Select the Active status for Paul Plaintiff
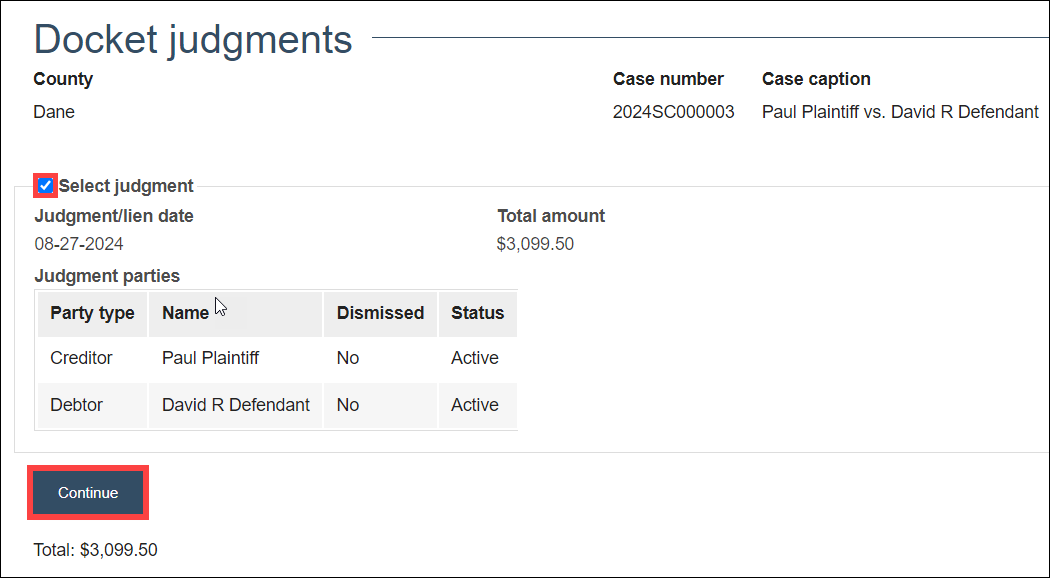Viewport: 1050px width, 578px height. 474,358
